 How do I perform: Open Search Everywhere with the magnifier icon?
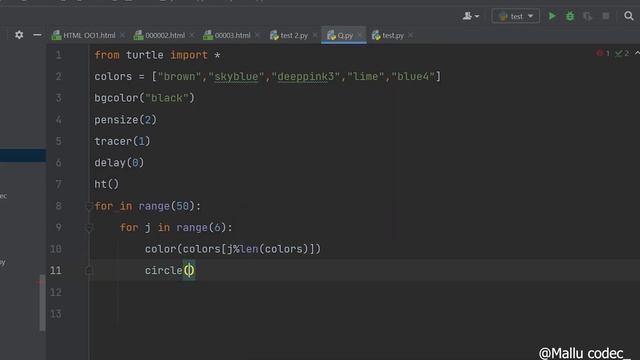[629, 16]
